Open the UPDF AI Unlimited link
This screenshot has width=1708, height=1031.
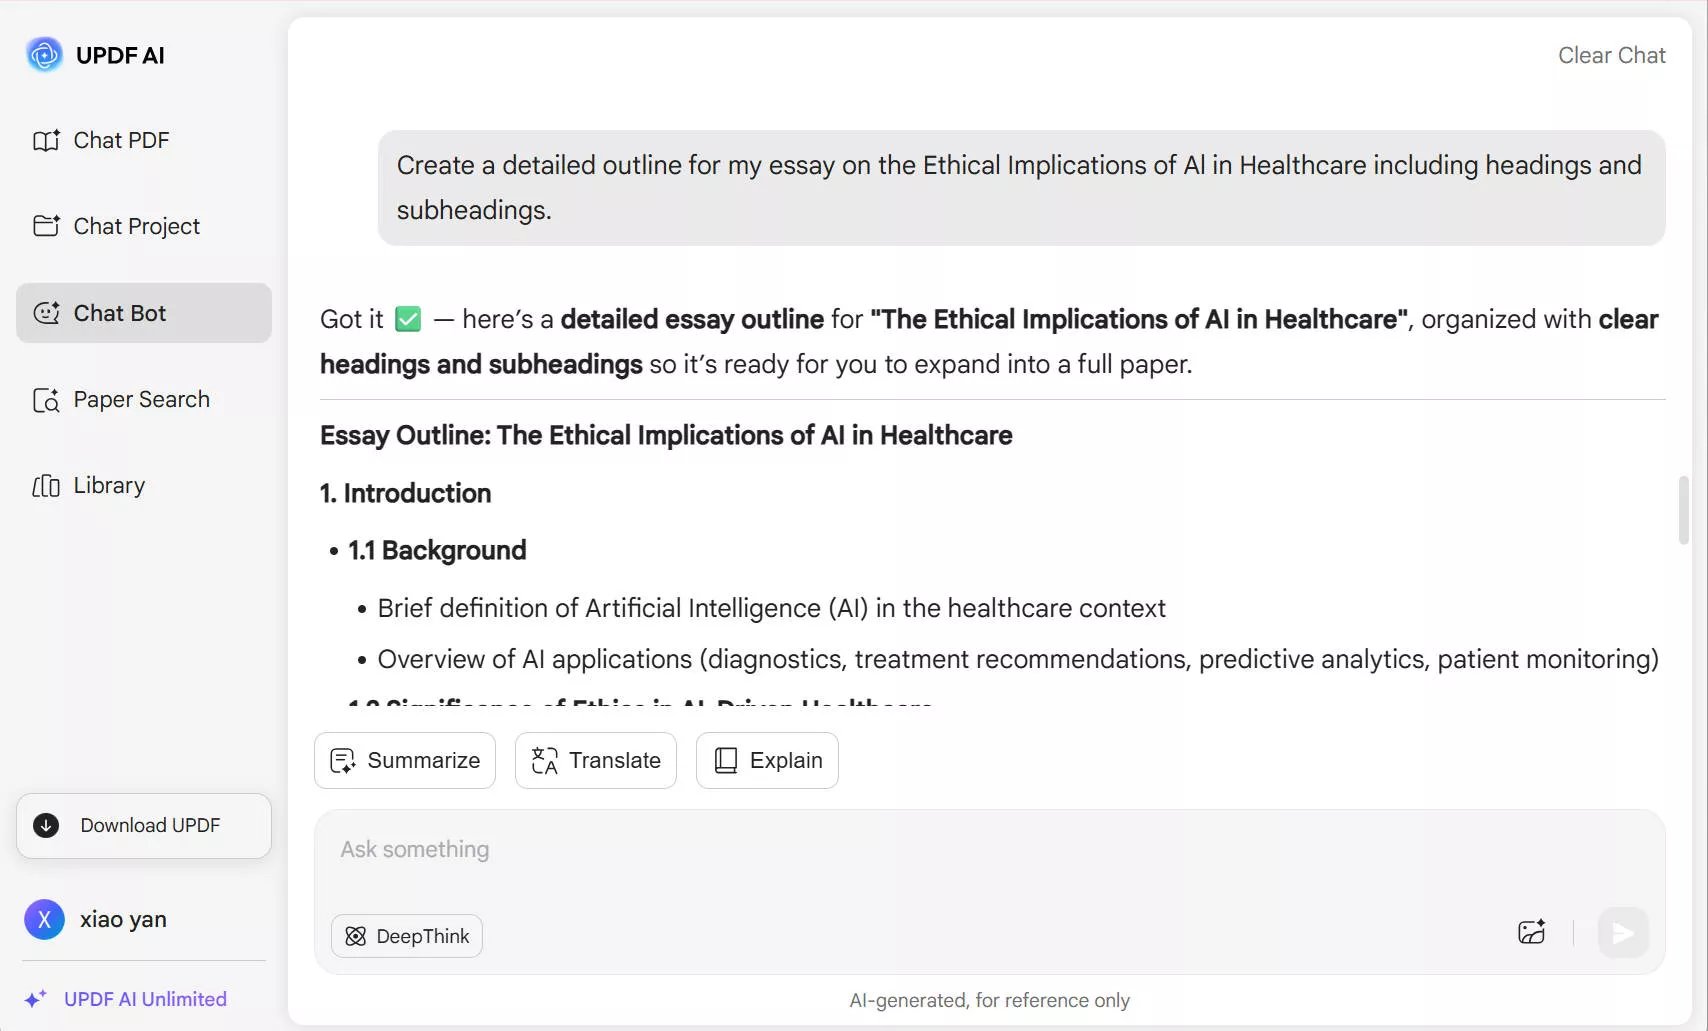(x=145, y=999)
